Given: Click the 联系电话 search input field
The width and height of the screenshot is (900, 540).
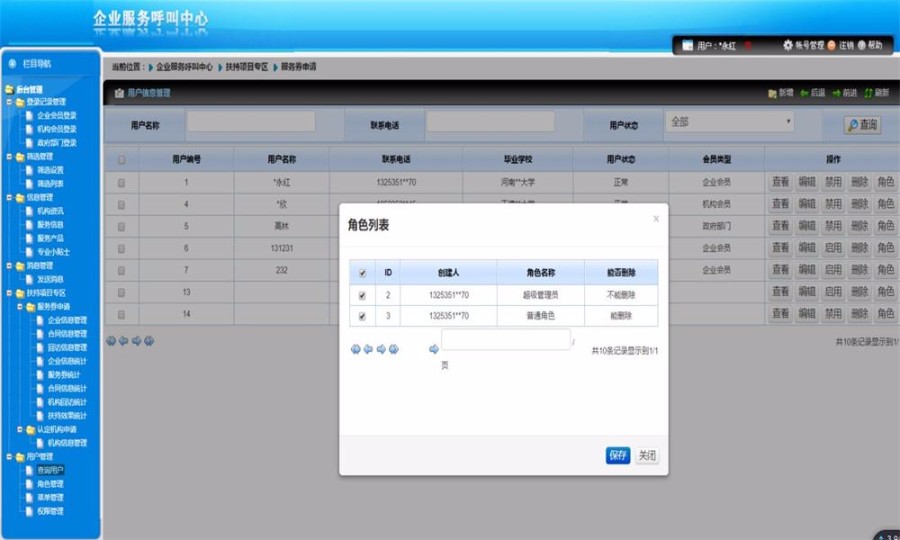Looking at the screenshot, I should pyautogui.click(x=490, y=121).
